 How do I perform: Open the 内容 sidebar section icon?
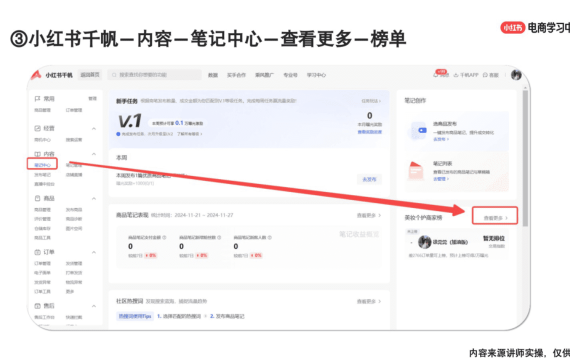[x=37, y=154]
